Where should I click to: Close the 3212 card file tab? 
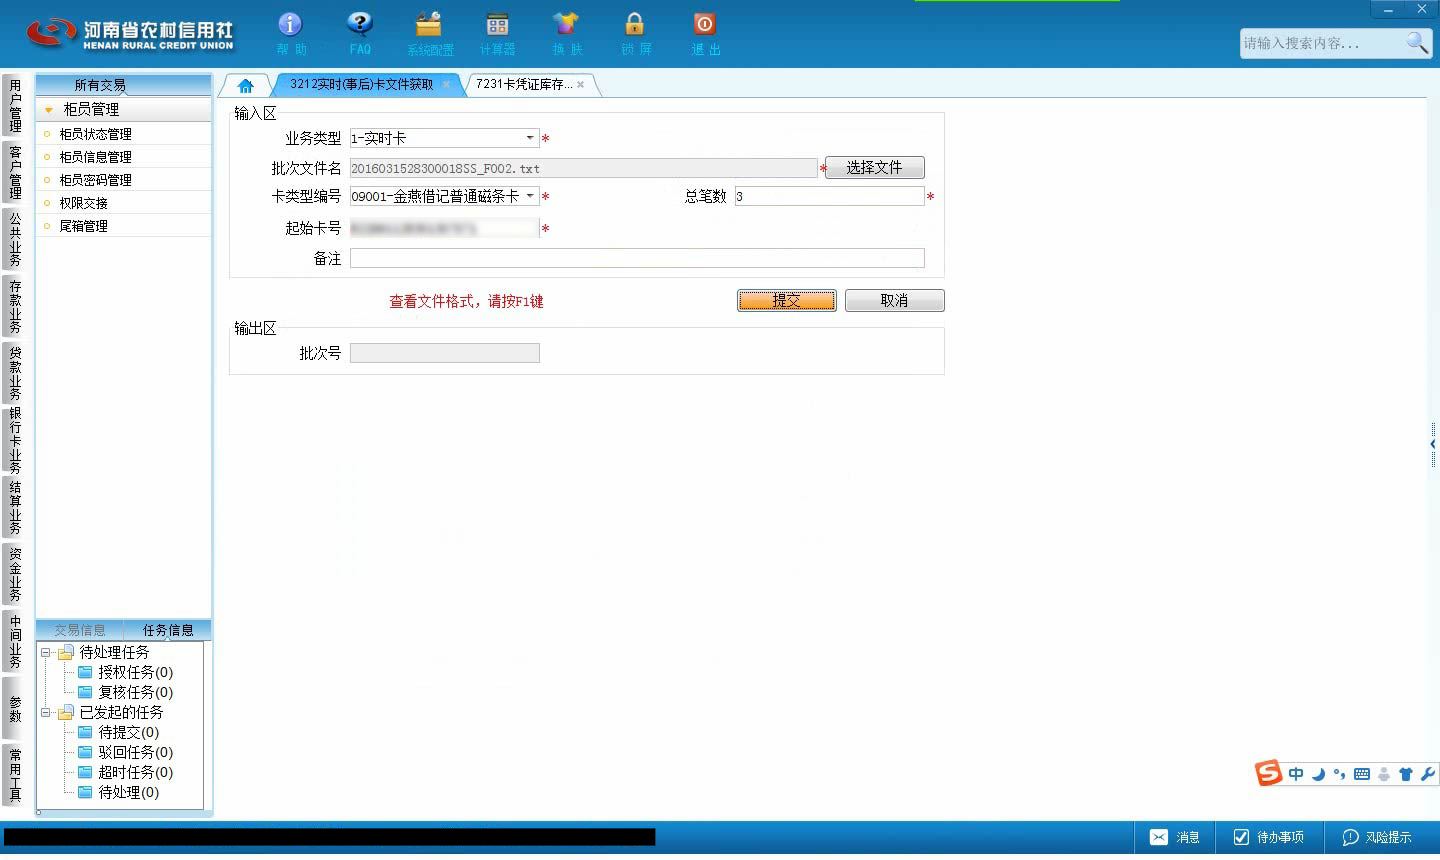tap(446, 85)
